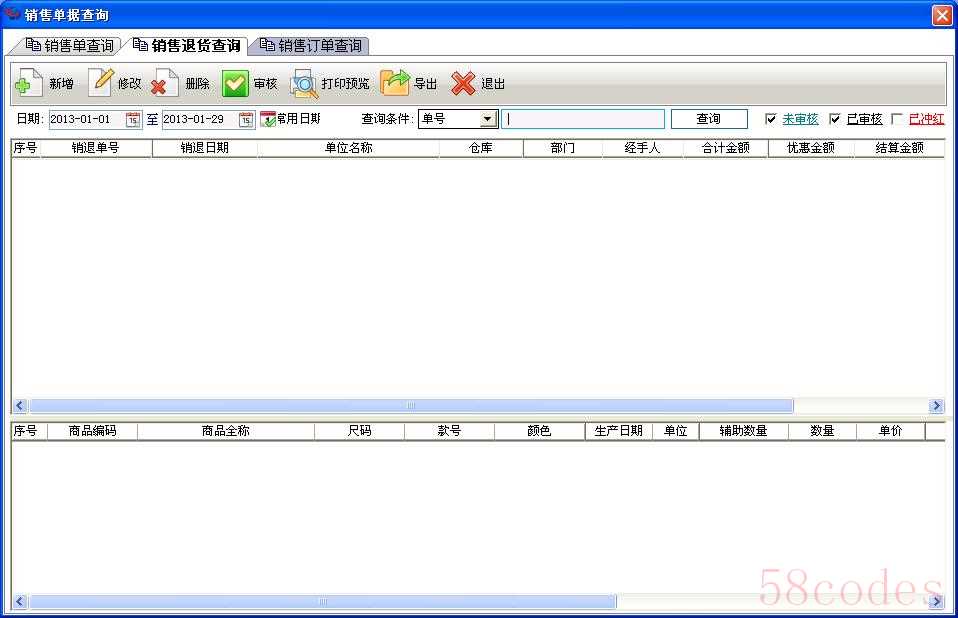Image resolution: width=958 pixels, height=618 pixels.
Task: Toggle the 已审核 checkbox
Action: point(835,119)
